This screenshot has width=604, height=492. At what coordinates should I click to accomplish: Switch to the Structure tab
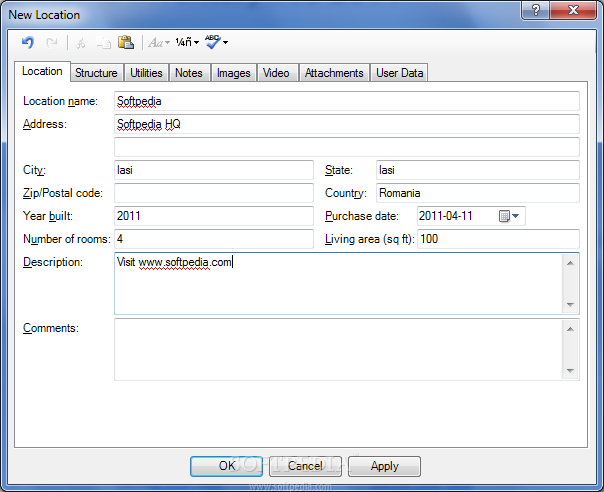click(96, 73)
